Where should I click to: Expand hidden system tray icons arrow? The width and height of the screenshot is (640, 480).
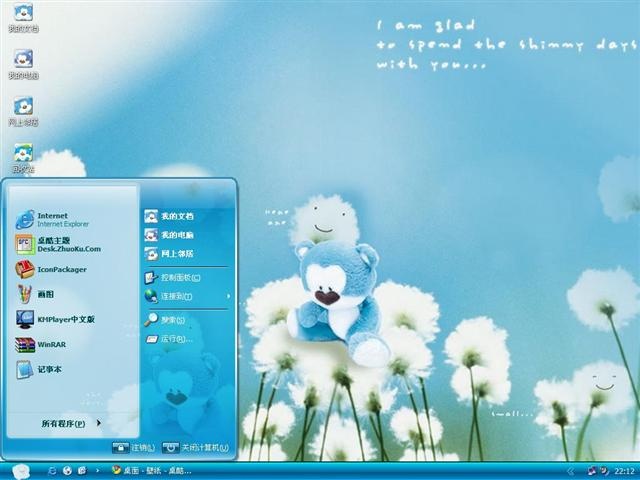pyautogui.click(x=570, y=470)
